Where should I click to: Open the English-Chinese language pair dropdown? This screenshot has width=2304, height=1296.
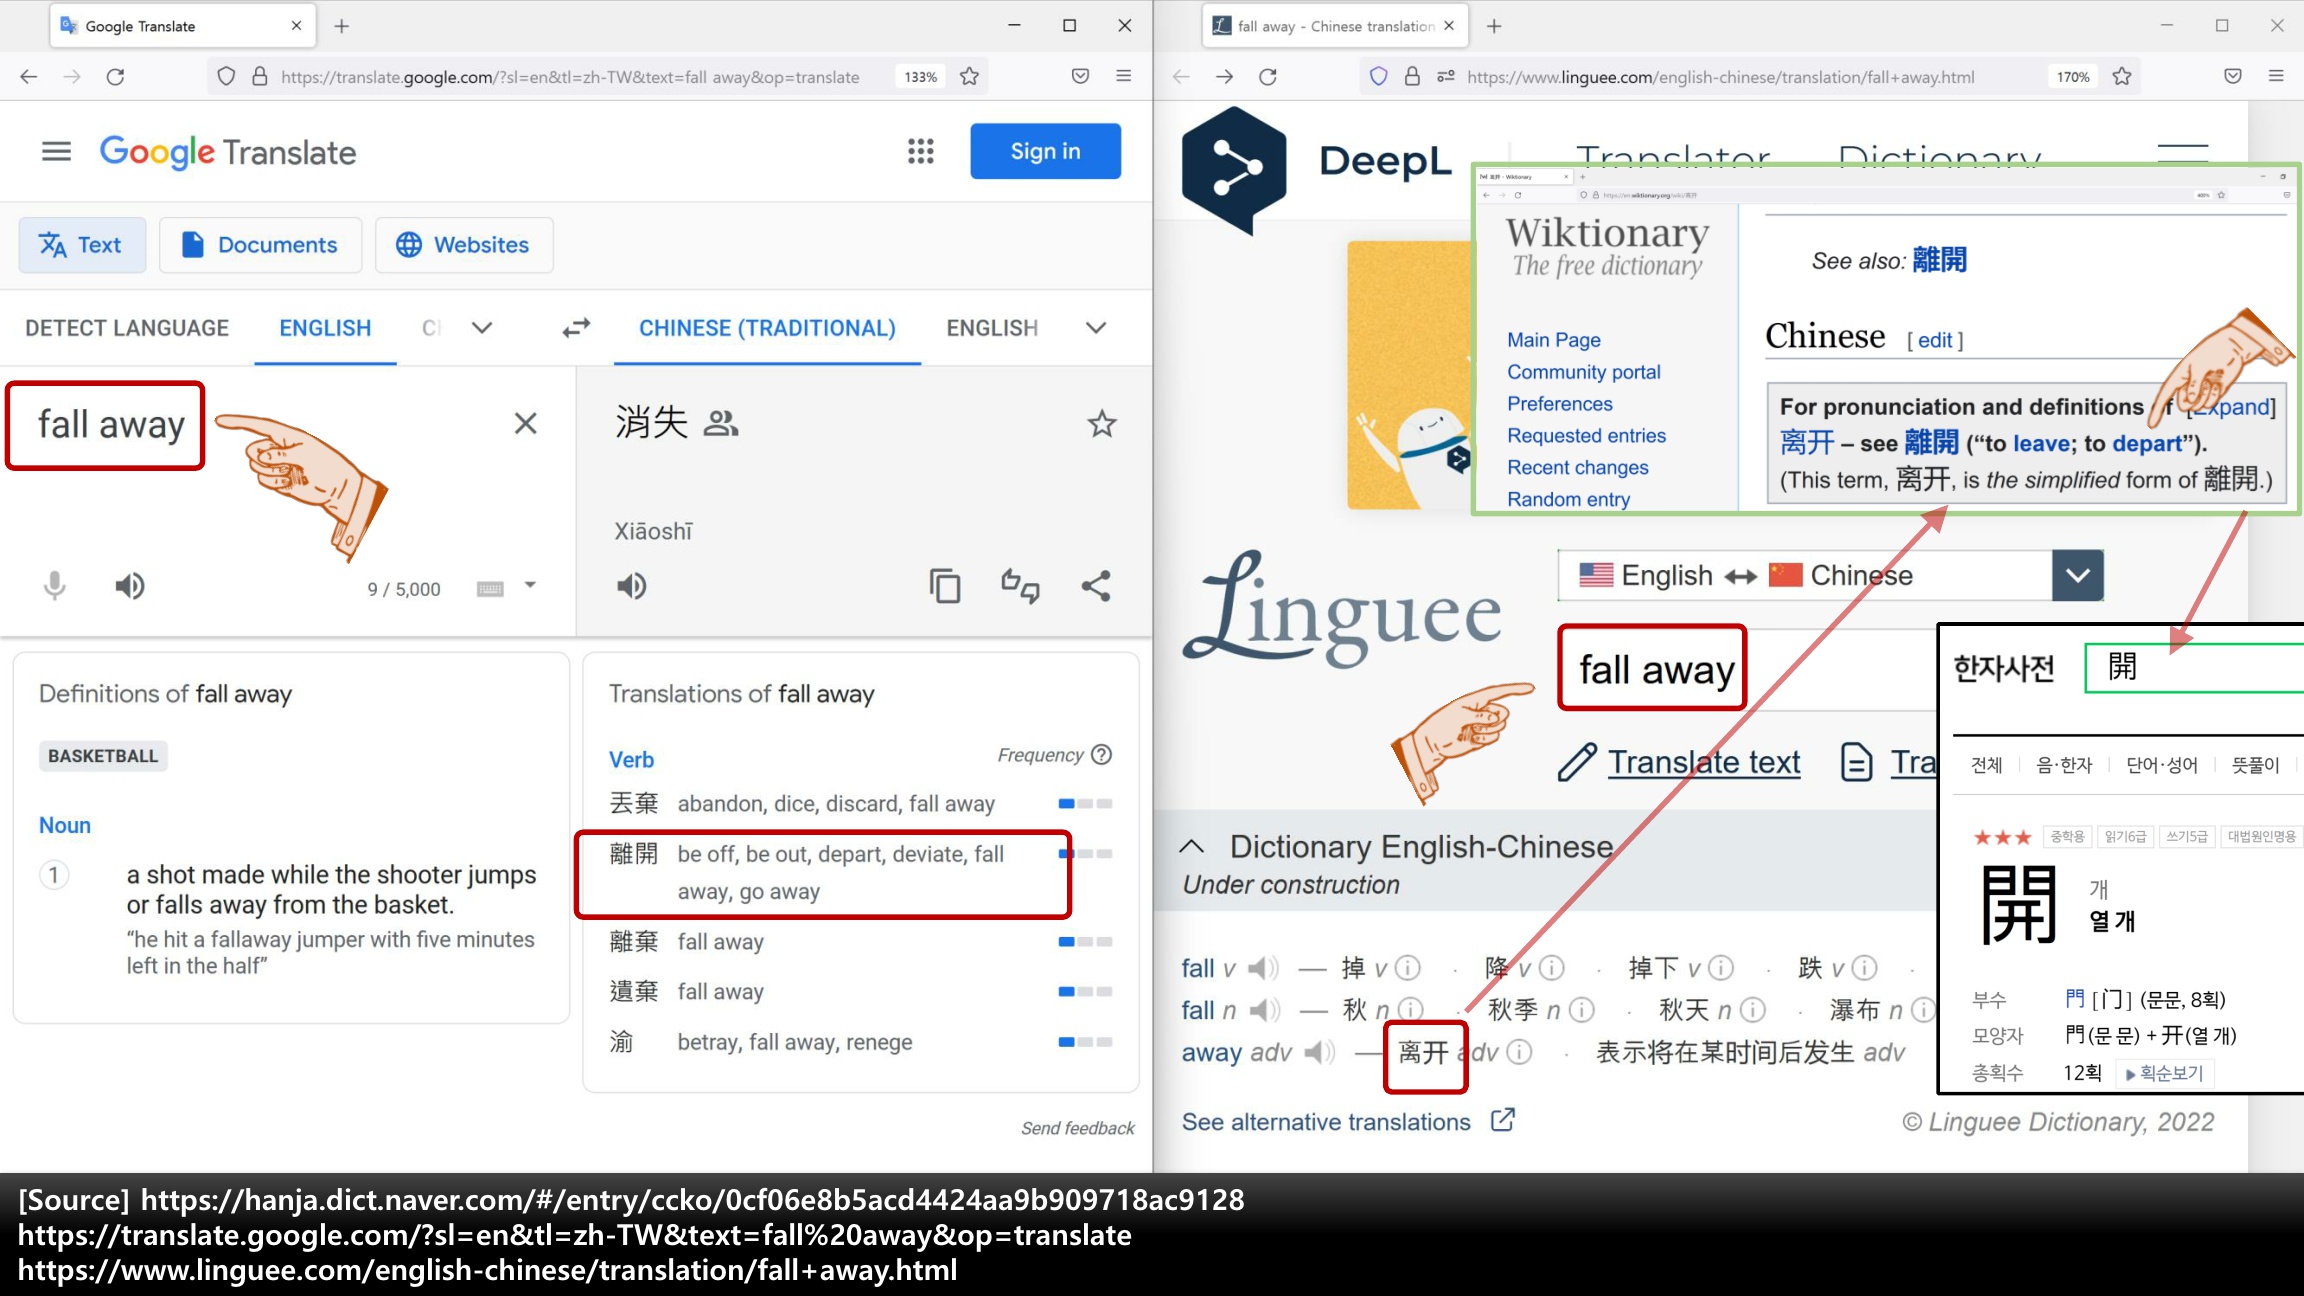(2077, 575)
